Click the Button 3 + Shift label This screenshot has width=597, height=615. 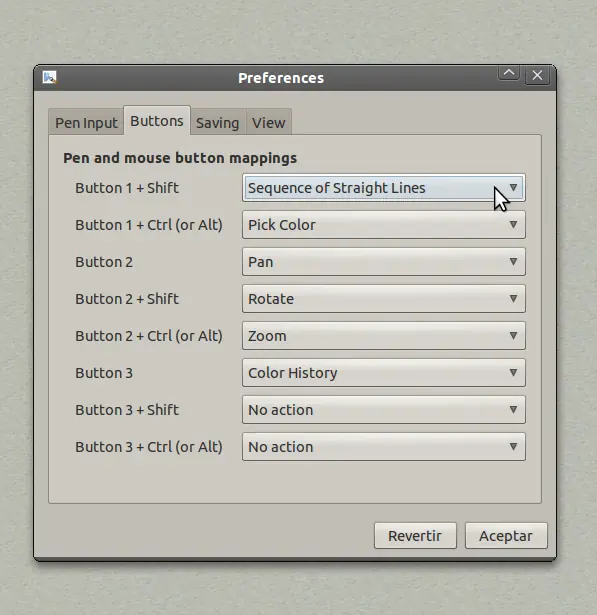tap(127, 410)
